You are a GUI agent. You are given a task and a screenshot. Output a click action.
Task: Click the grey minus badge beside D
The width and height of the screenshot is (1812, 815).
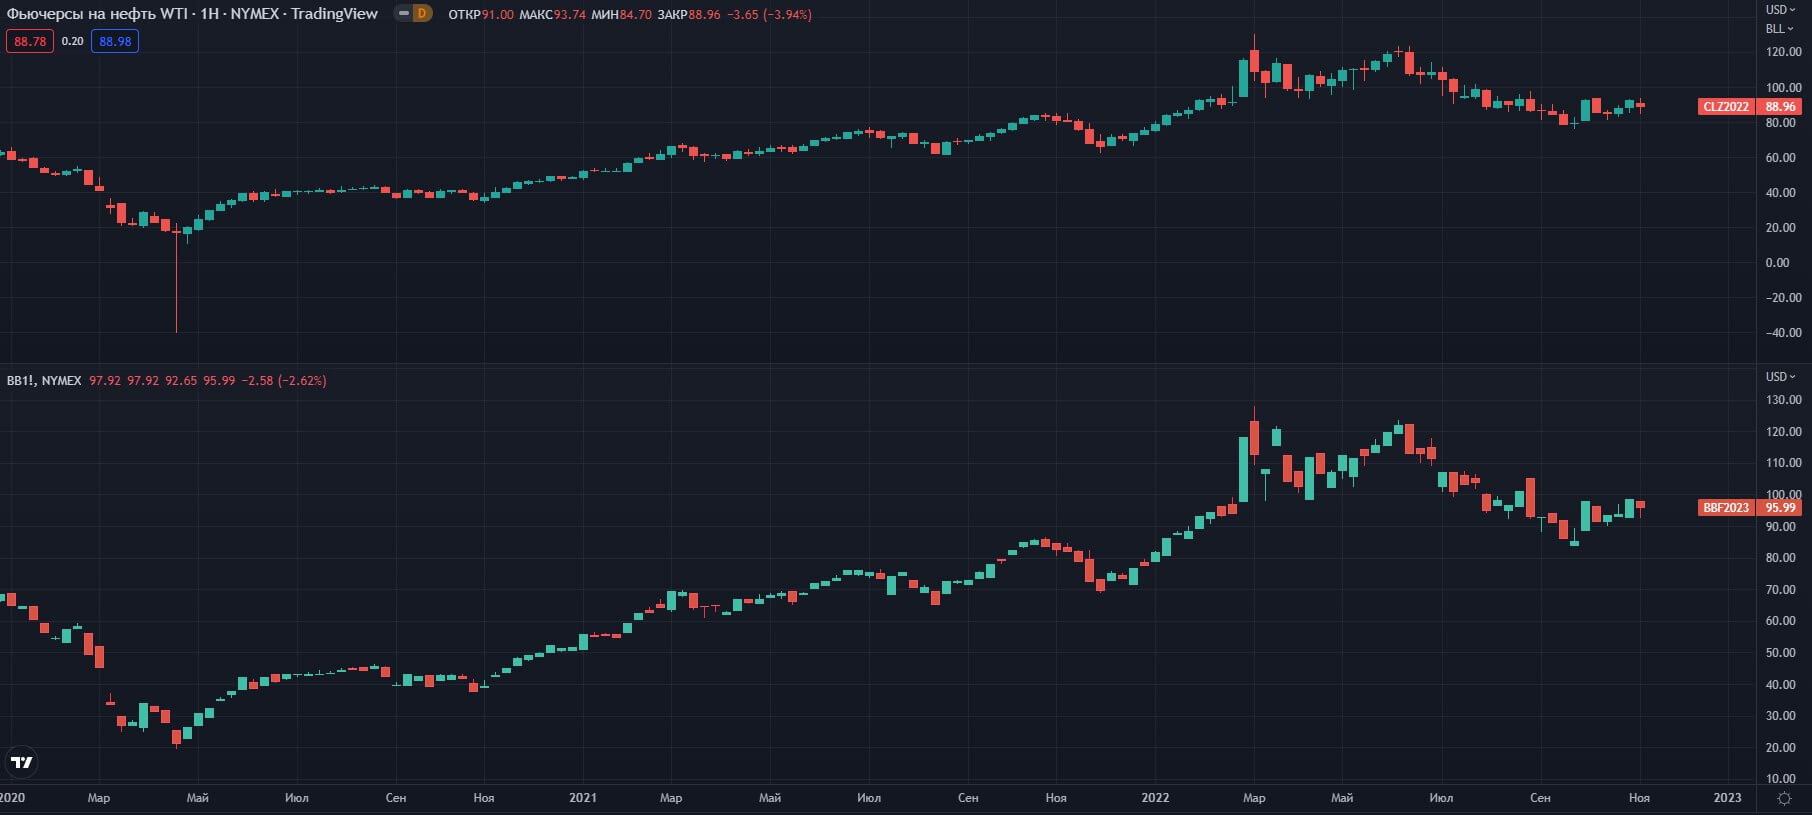click(x=404, y=14)
